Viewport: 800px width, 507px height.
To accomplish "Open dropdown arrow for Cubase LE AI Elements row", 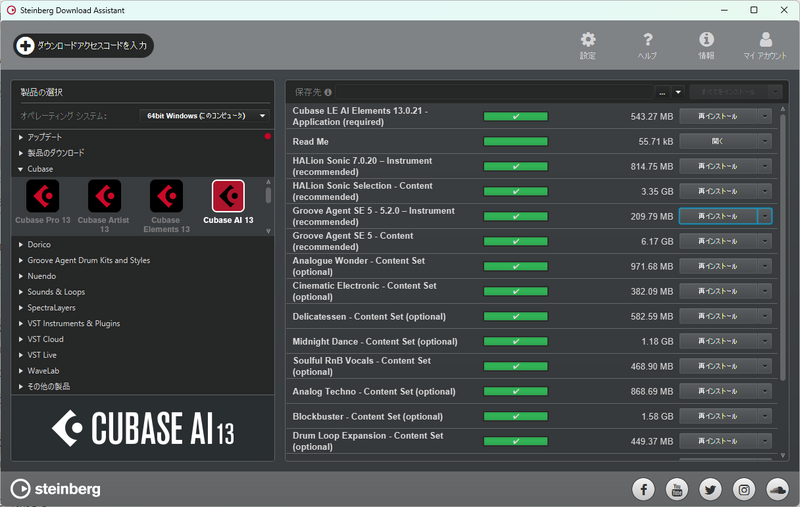I will pyautogui.click(x=765, y=116).
